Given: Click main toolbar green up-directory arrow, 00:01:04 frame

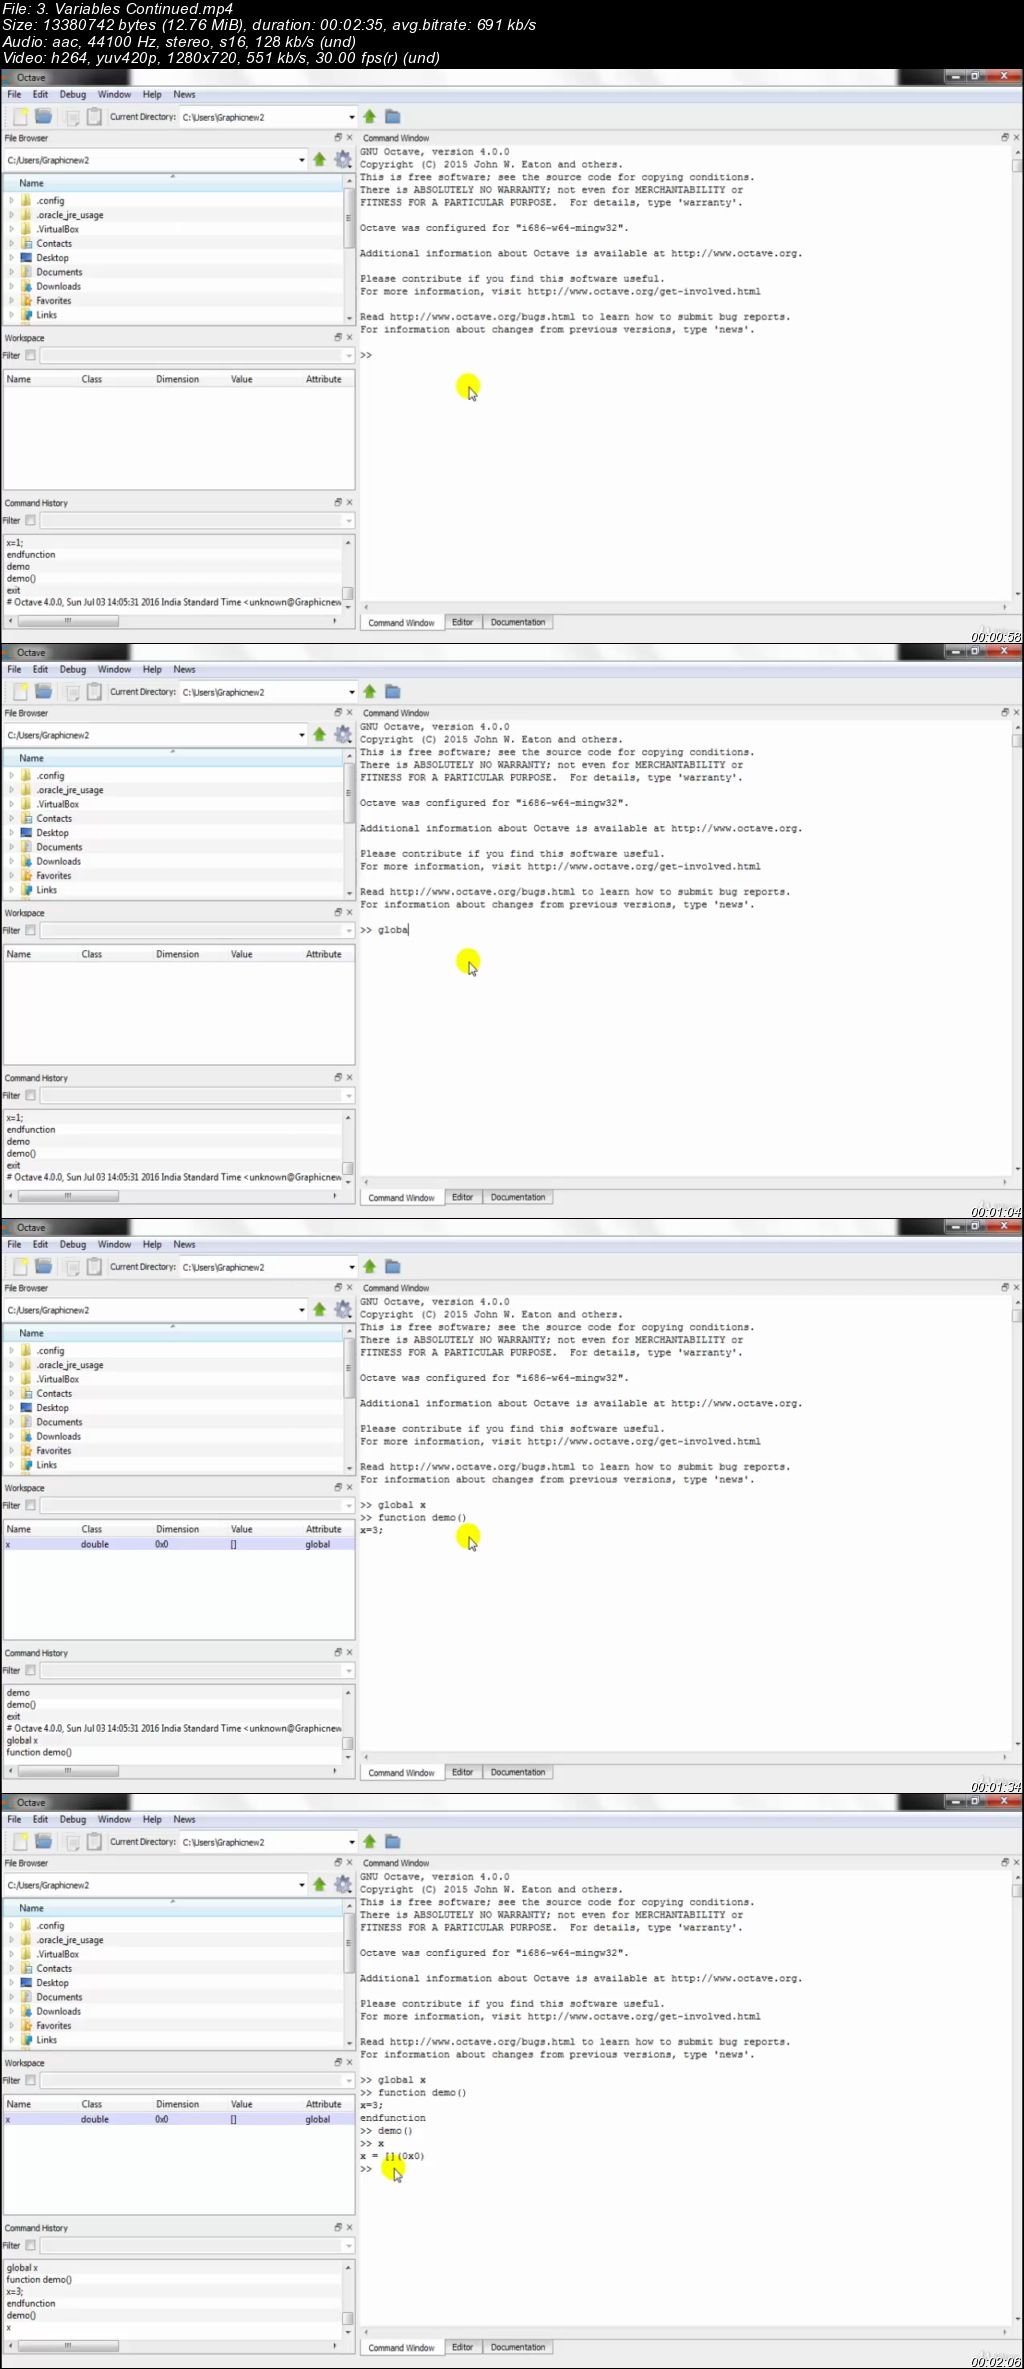Looking at the screenshot, I should 370,692.
